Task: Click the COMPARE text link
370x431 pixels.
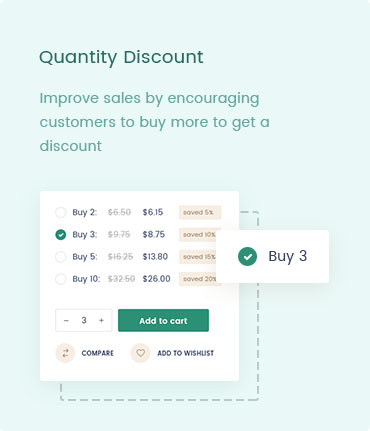Action: 98,353
